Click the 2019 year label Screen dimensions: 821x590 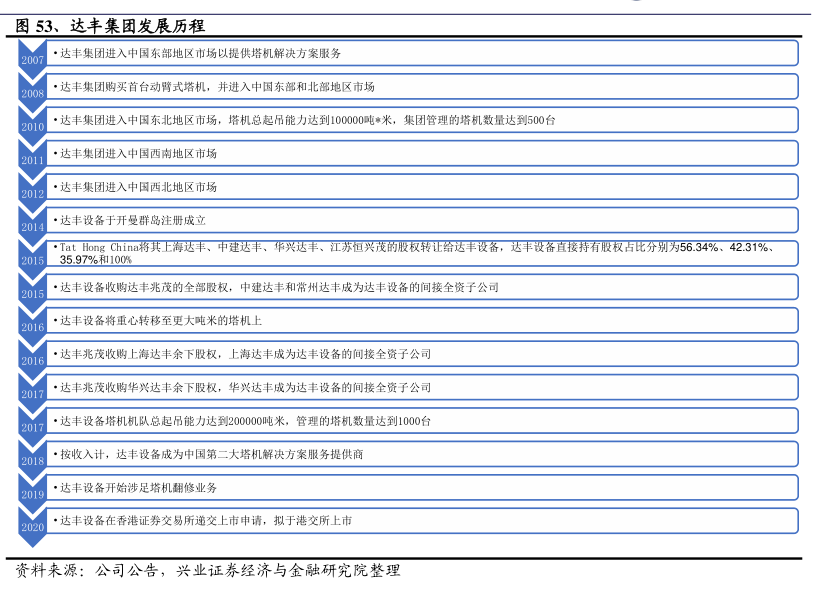[x=32, y=495]
